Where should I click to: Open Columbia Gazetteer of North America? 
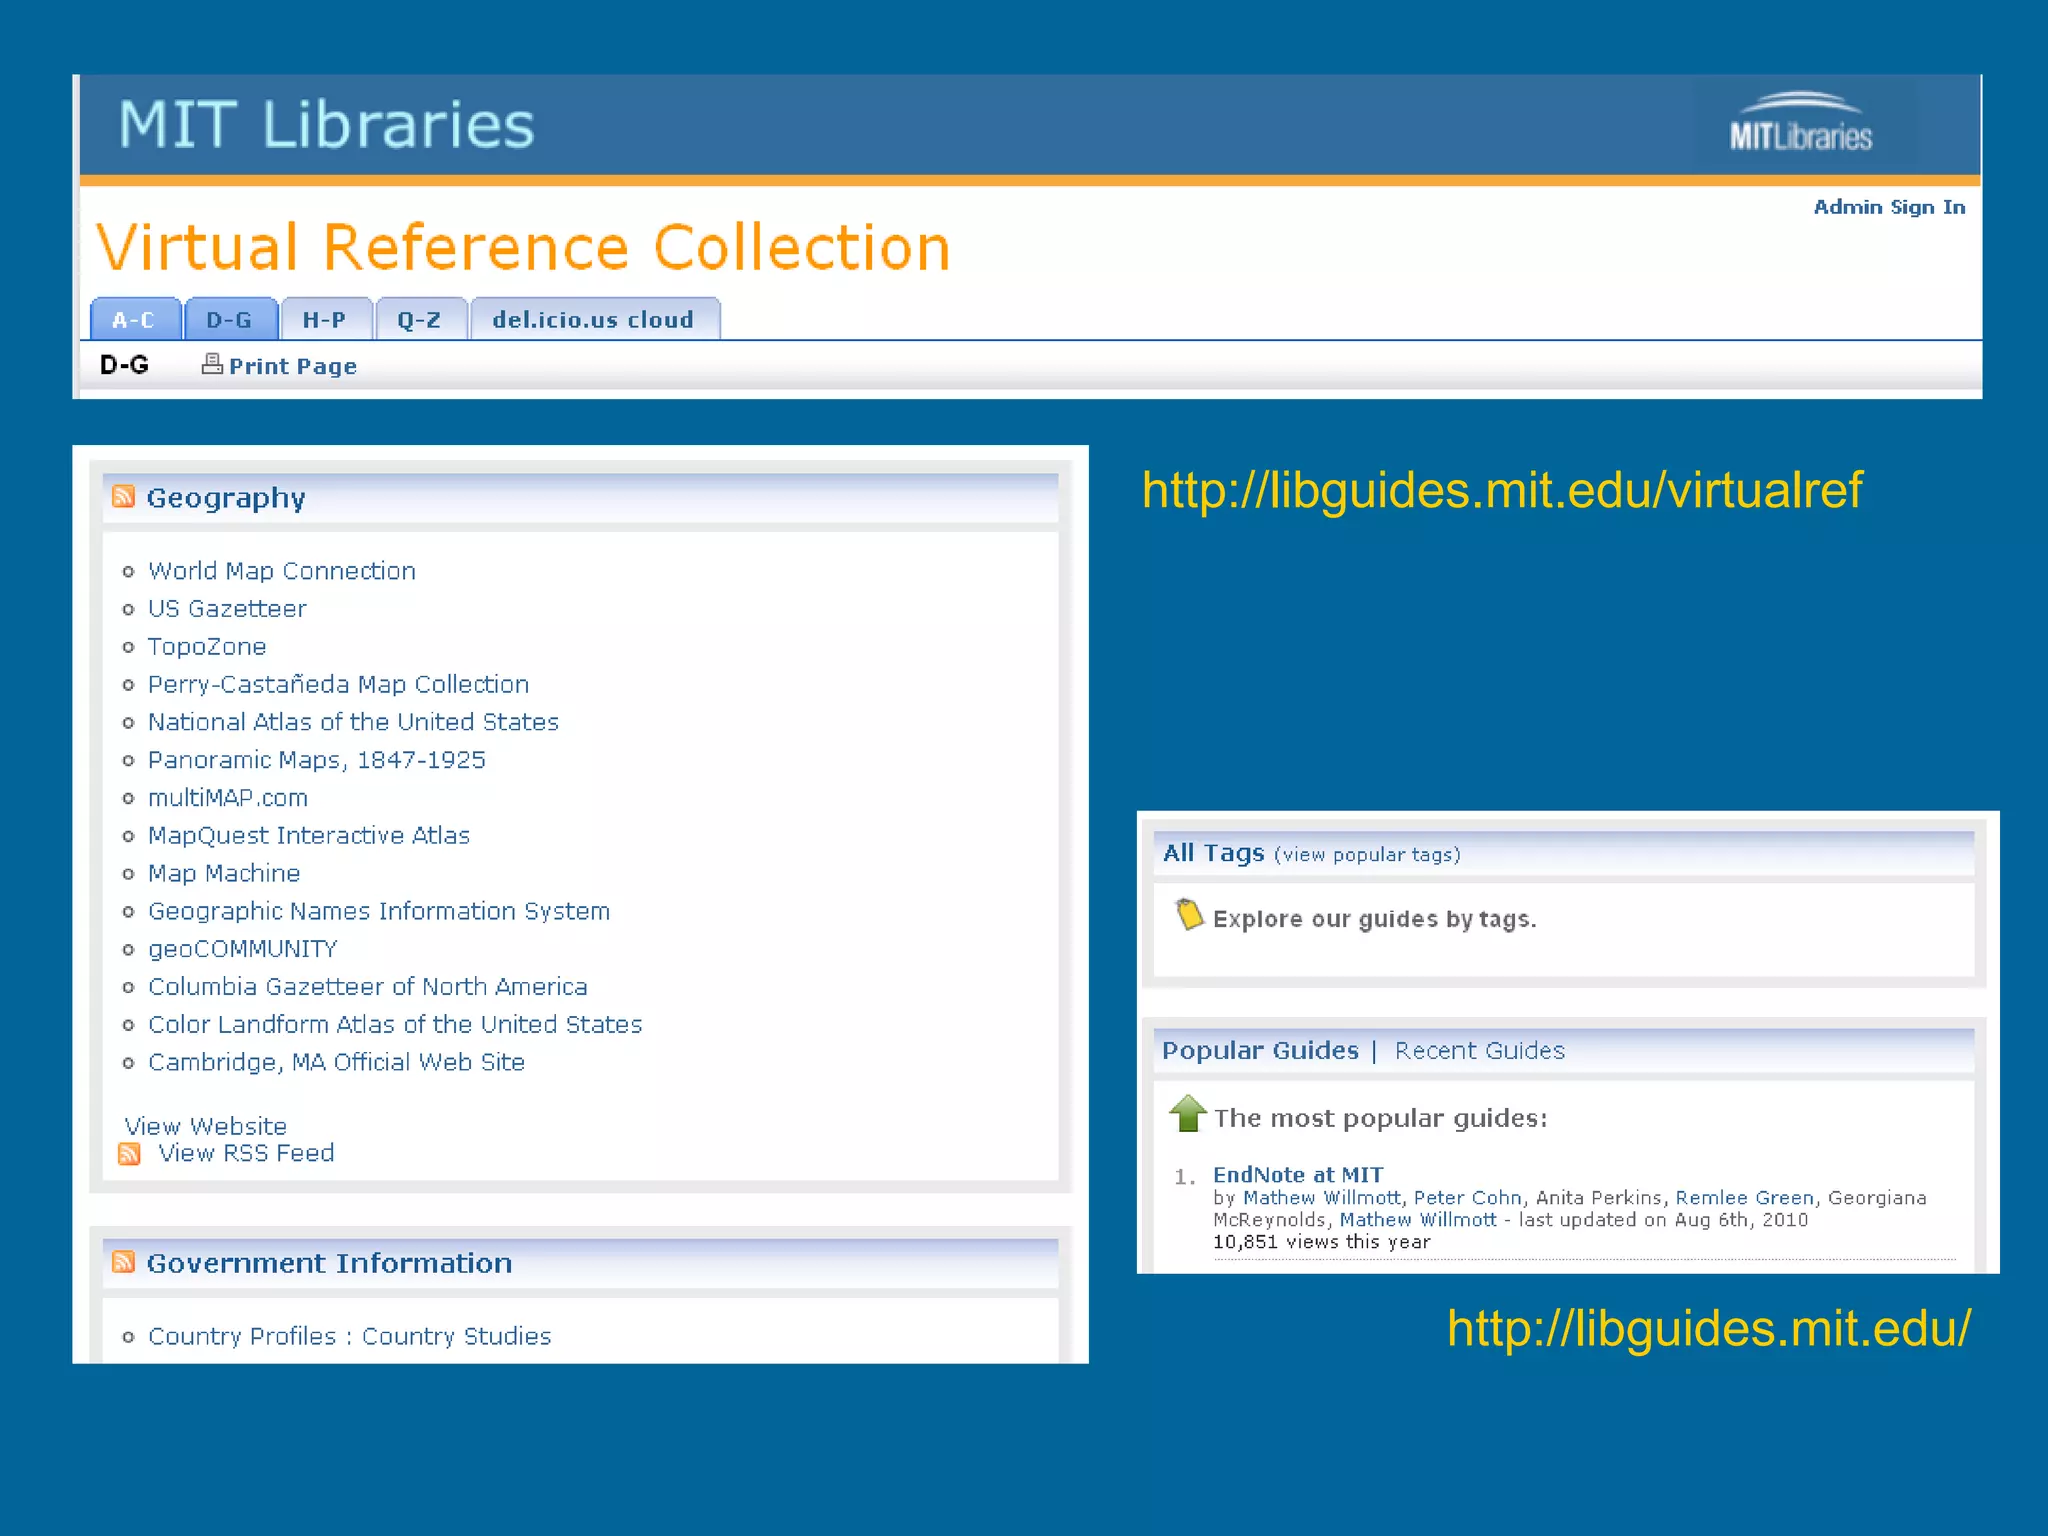click(367, 987)
